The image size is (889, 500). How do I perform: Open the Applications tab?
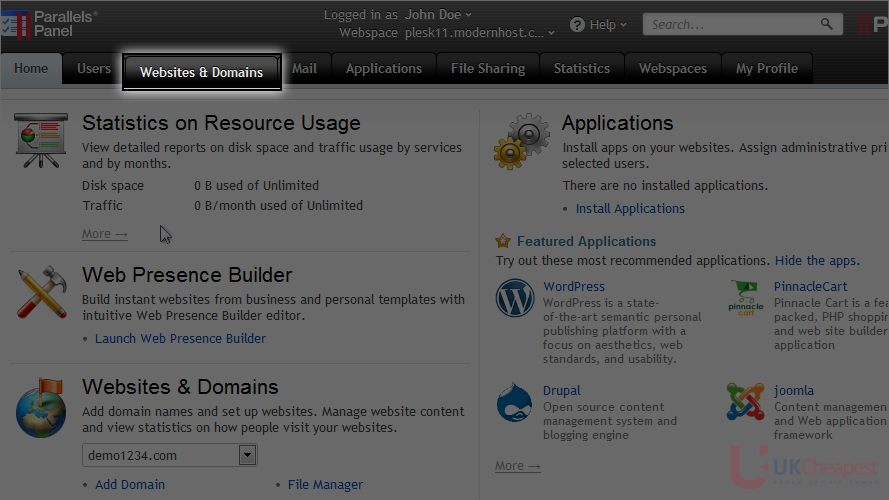click(x=384, y=69)
